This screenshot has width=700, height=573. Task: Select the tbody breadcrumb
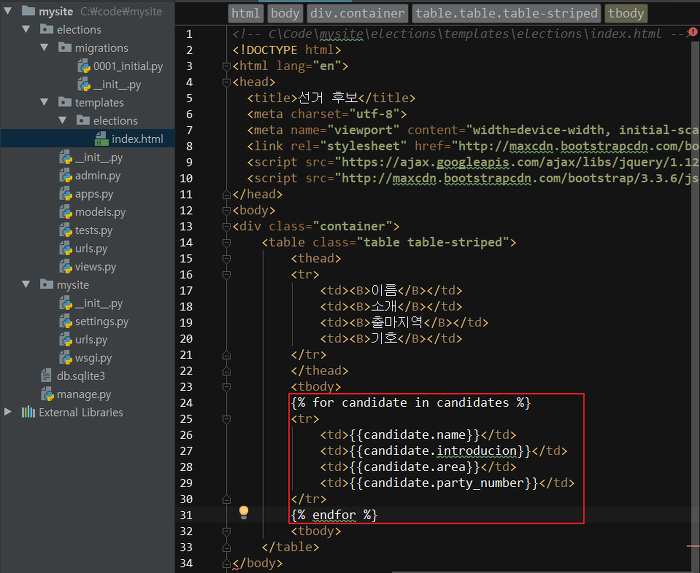[626, 13]
